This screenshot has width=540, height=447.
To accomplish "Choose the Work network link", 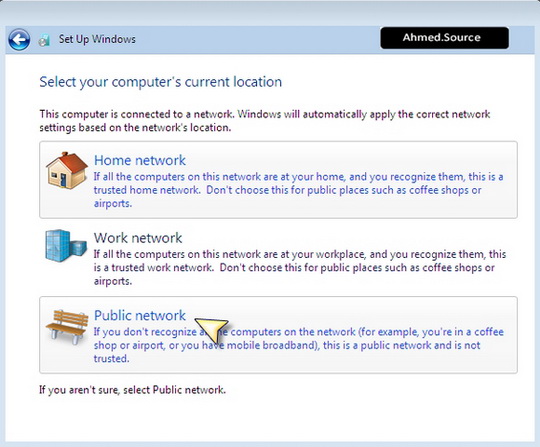I will [138, 238].
